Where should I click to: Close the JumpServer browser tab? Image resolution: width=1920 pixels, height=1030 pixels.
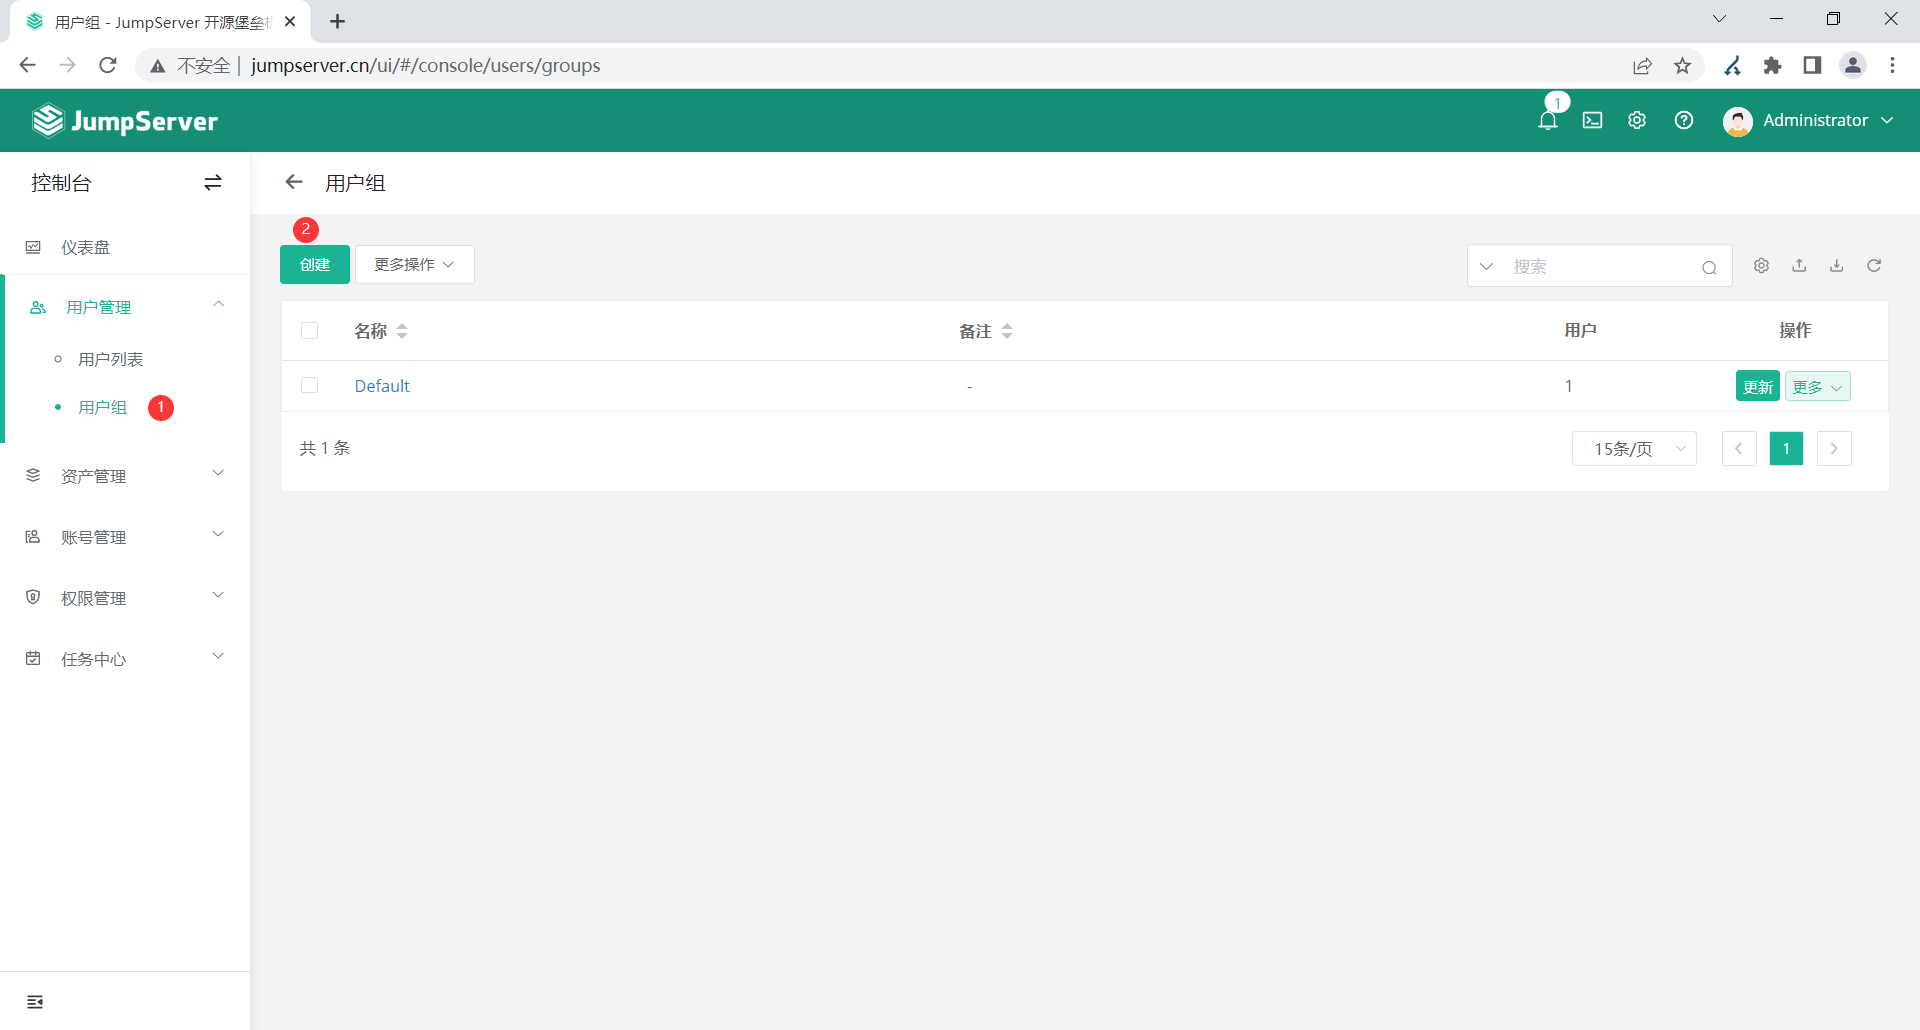(x=290, y=22)
